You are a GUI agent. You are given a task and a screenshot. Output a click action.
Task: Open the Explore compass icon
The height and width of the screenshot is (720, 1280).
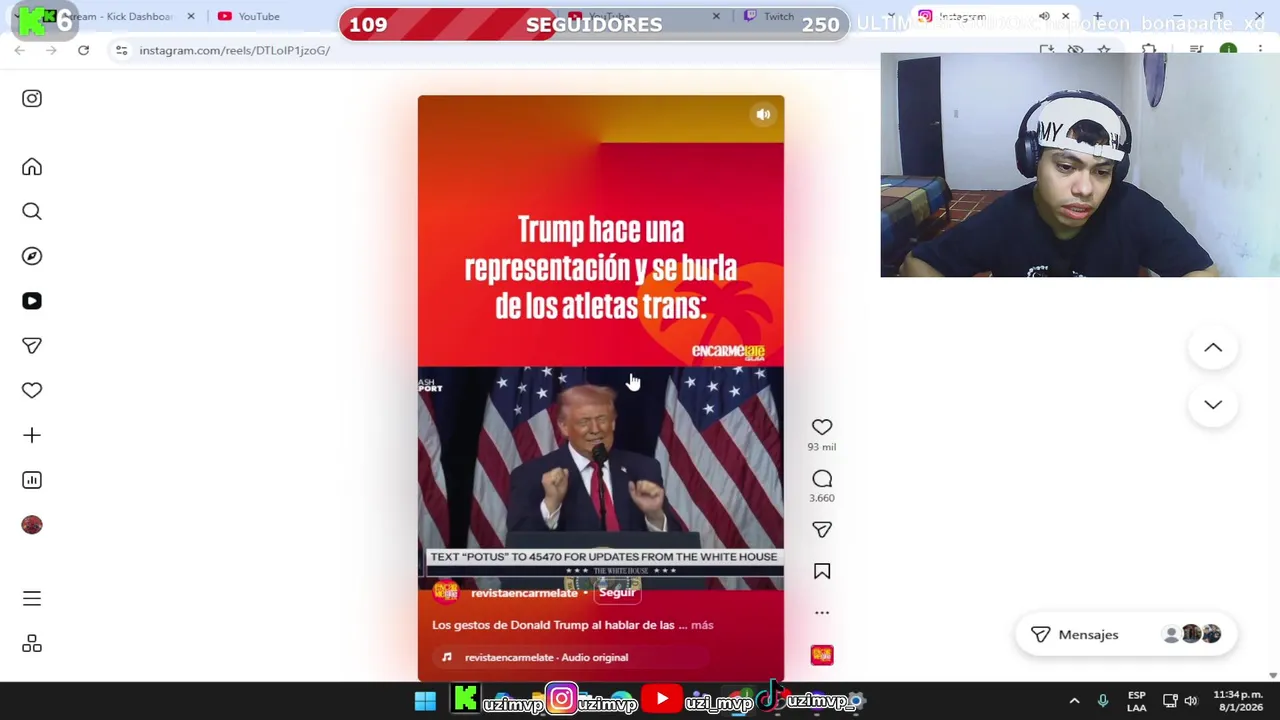tap(32, 256)
